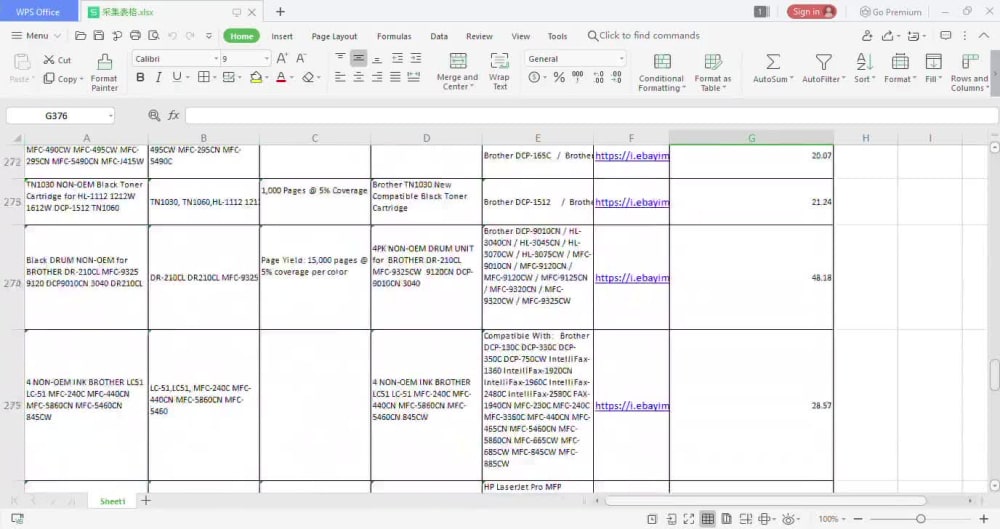Sort the selected data
The height and width of the screenshot is (529, 1000).
click(864, 68)
